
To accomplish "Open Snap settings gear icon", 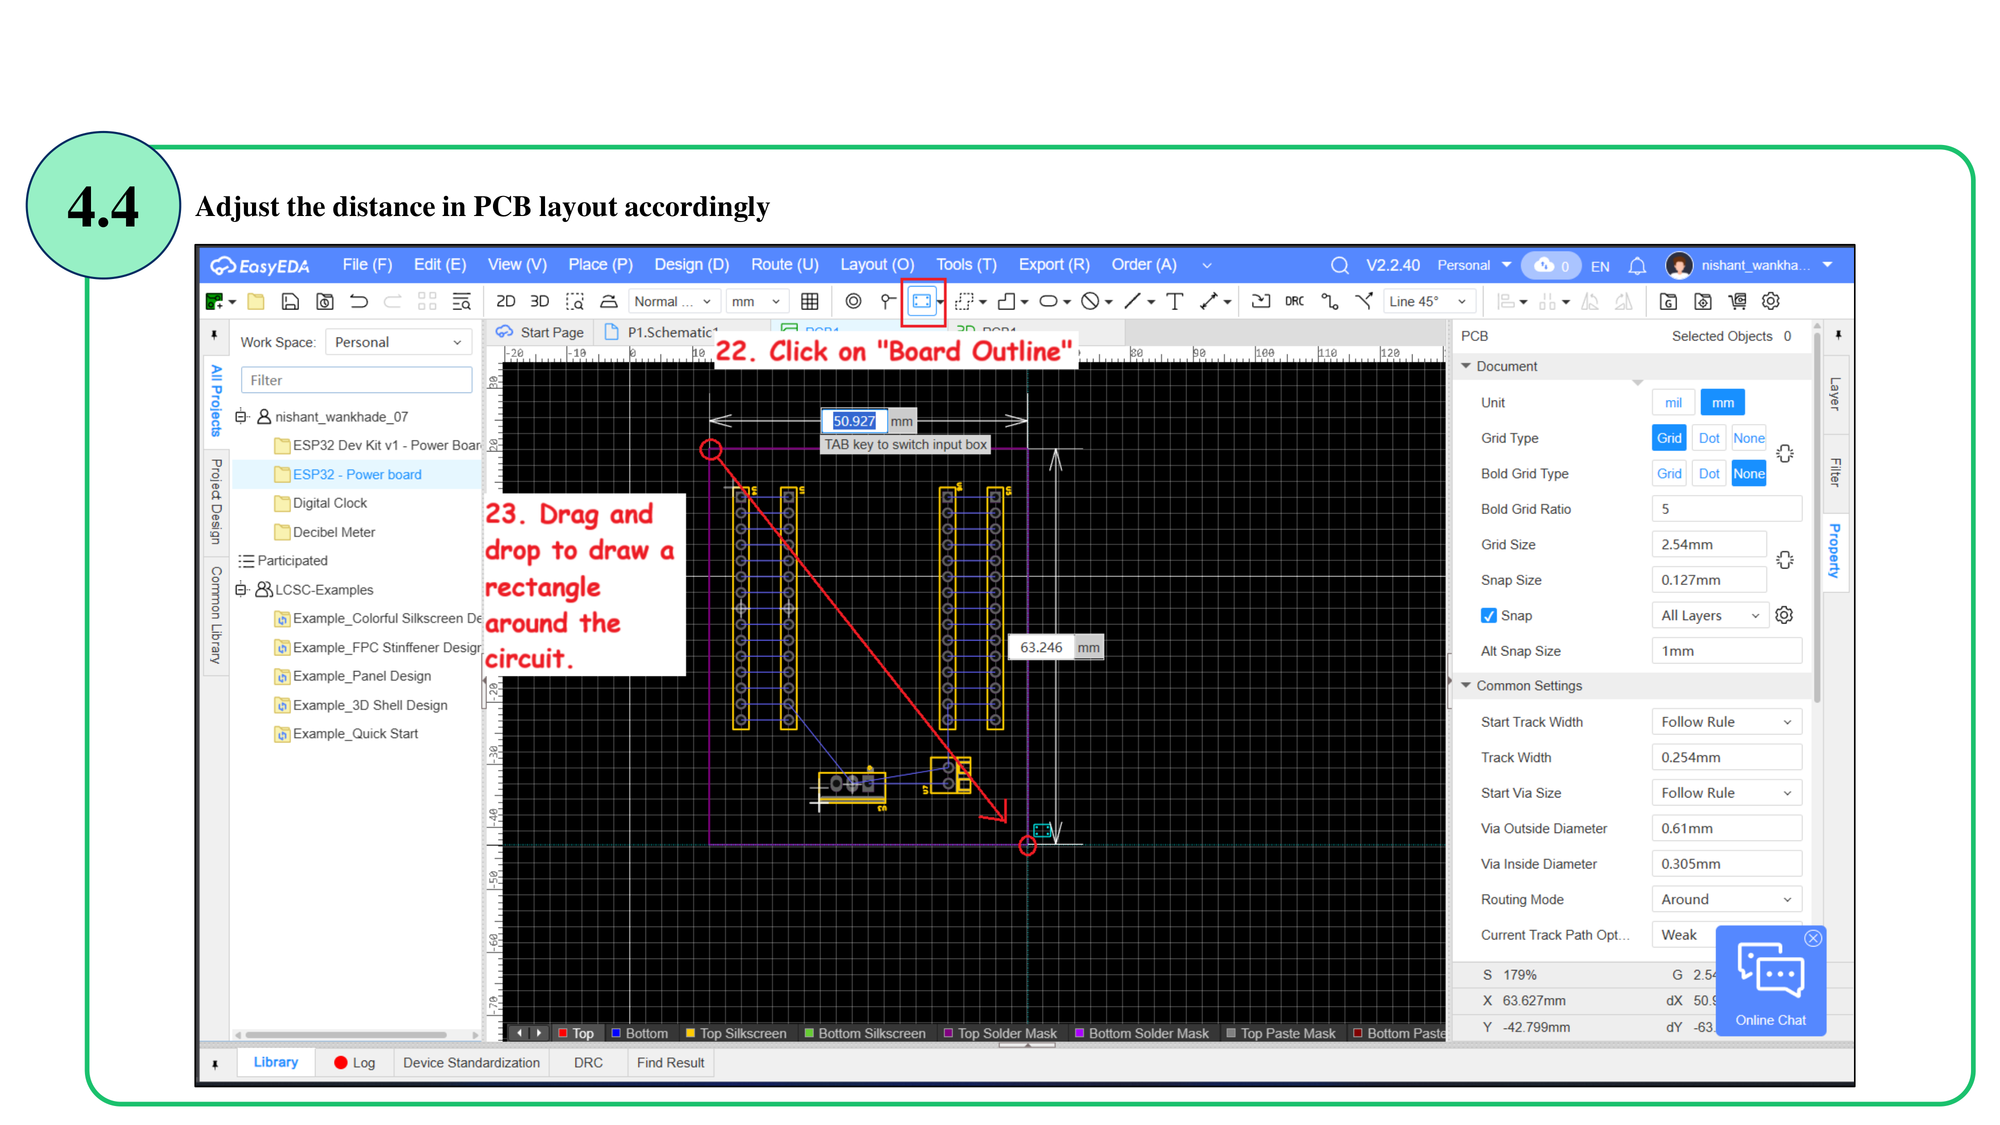I will click(x=1784, y=615).
